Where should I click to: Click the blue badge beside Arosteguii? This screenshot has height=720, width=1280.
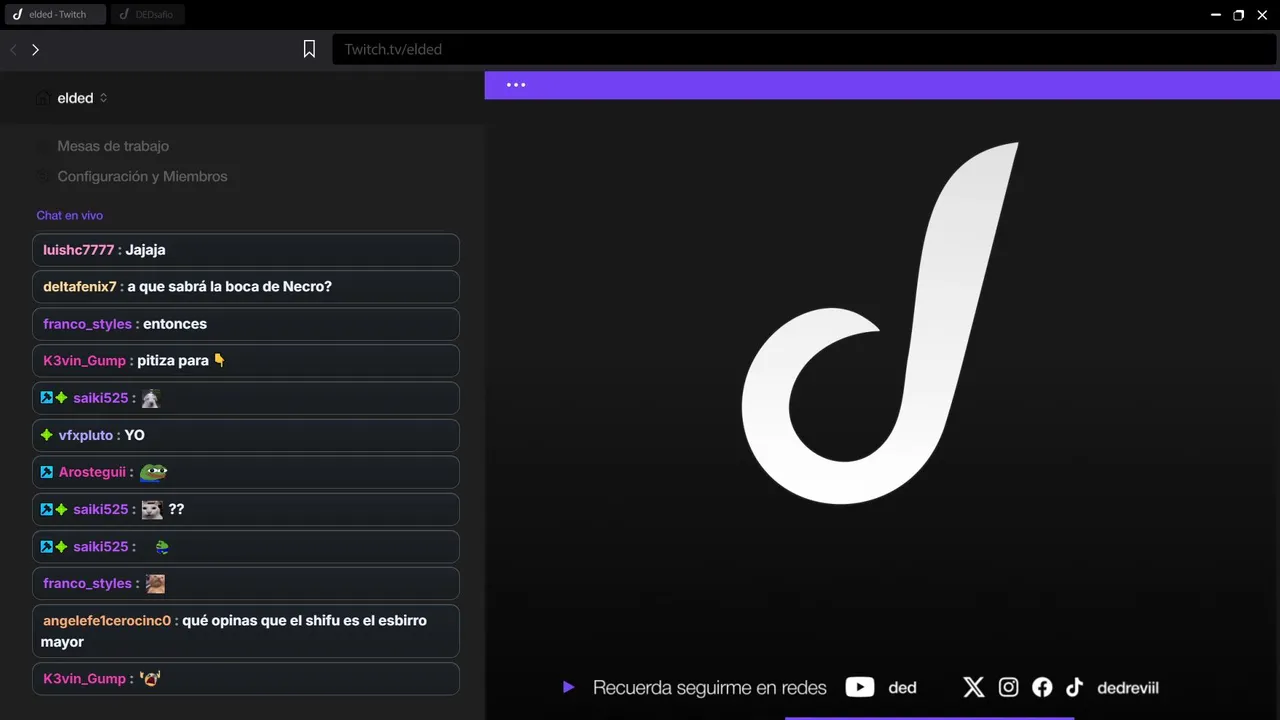(x=47, y=472)
